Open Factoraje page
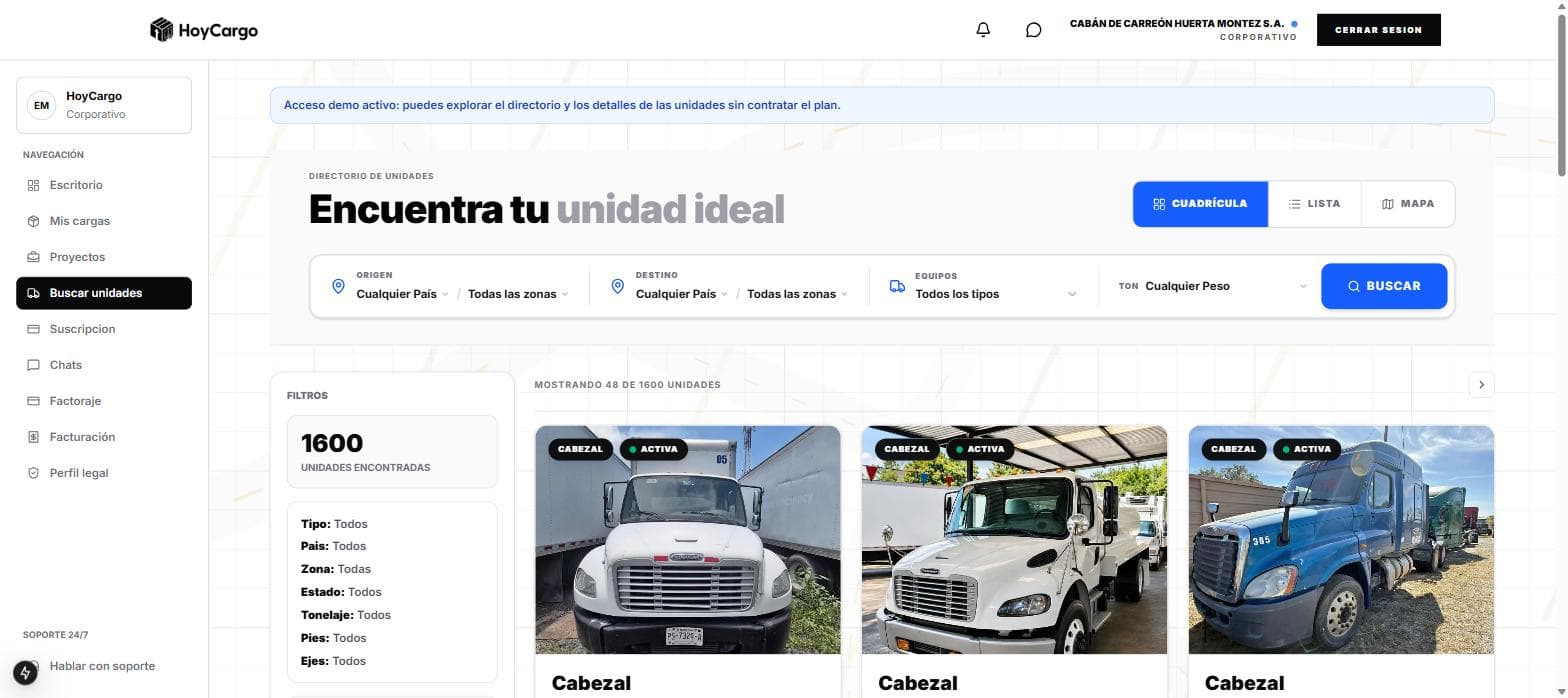1568x698 pixels. point(104,401)
